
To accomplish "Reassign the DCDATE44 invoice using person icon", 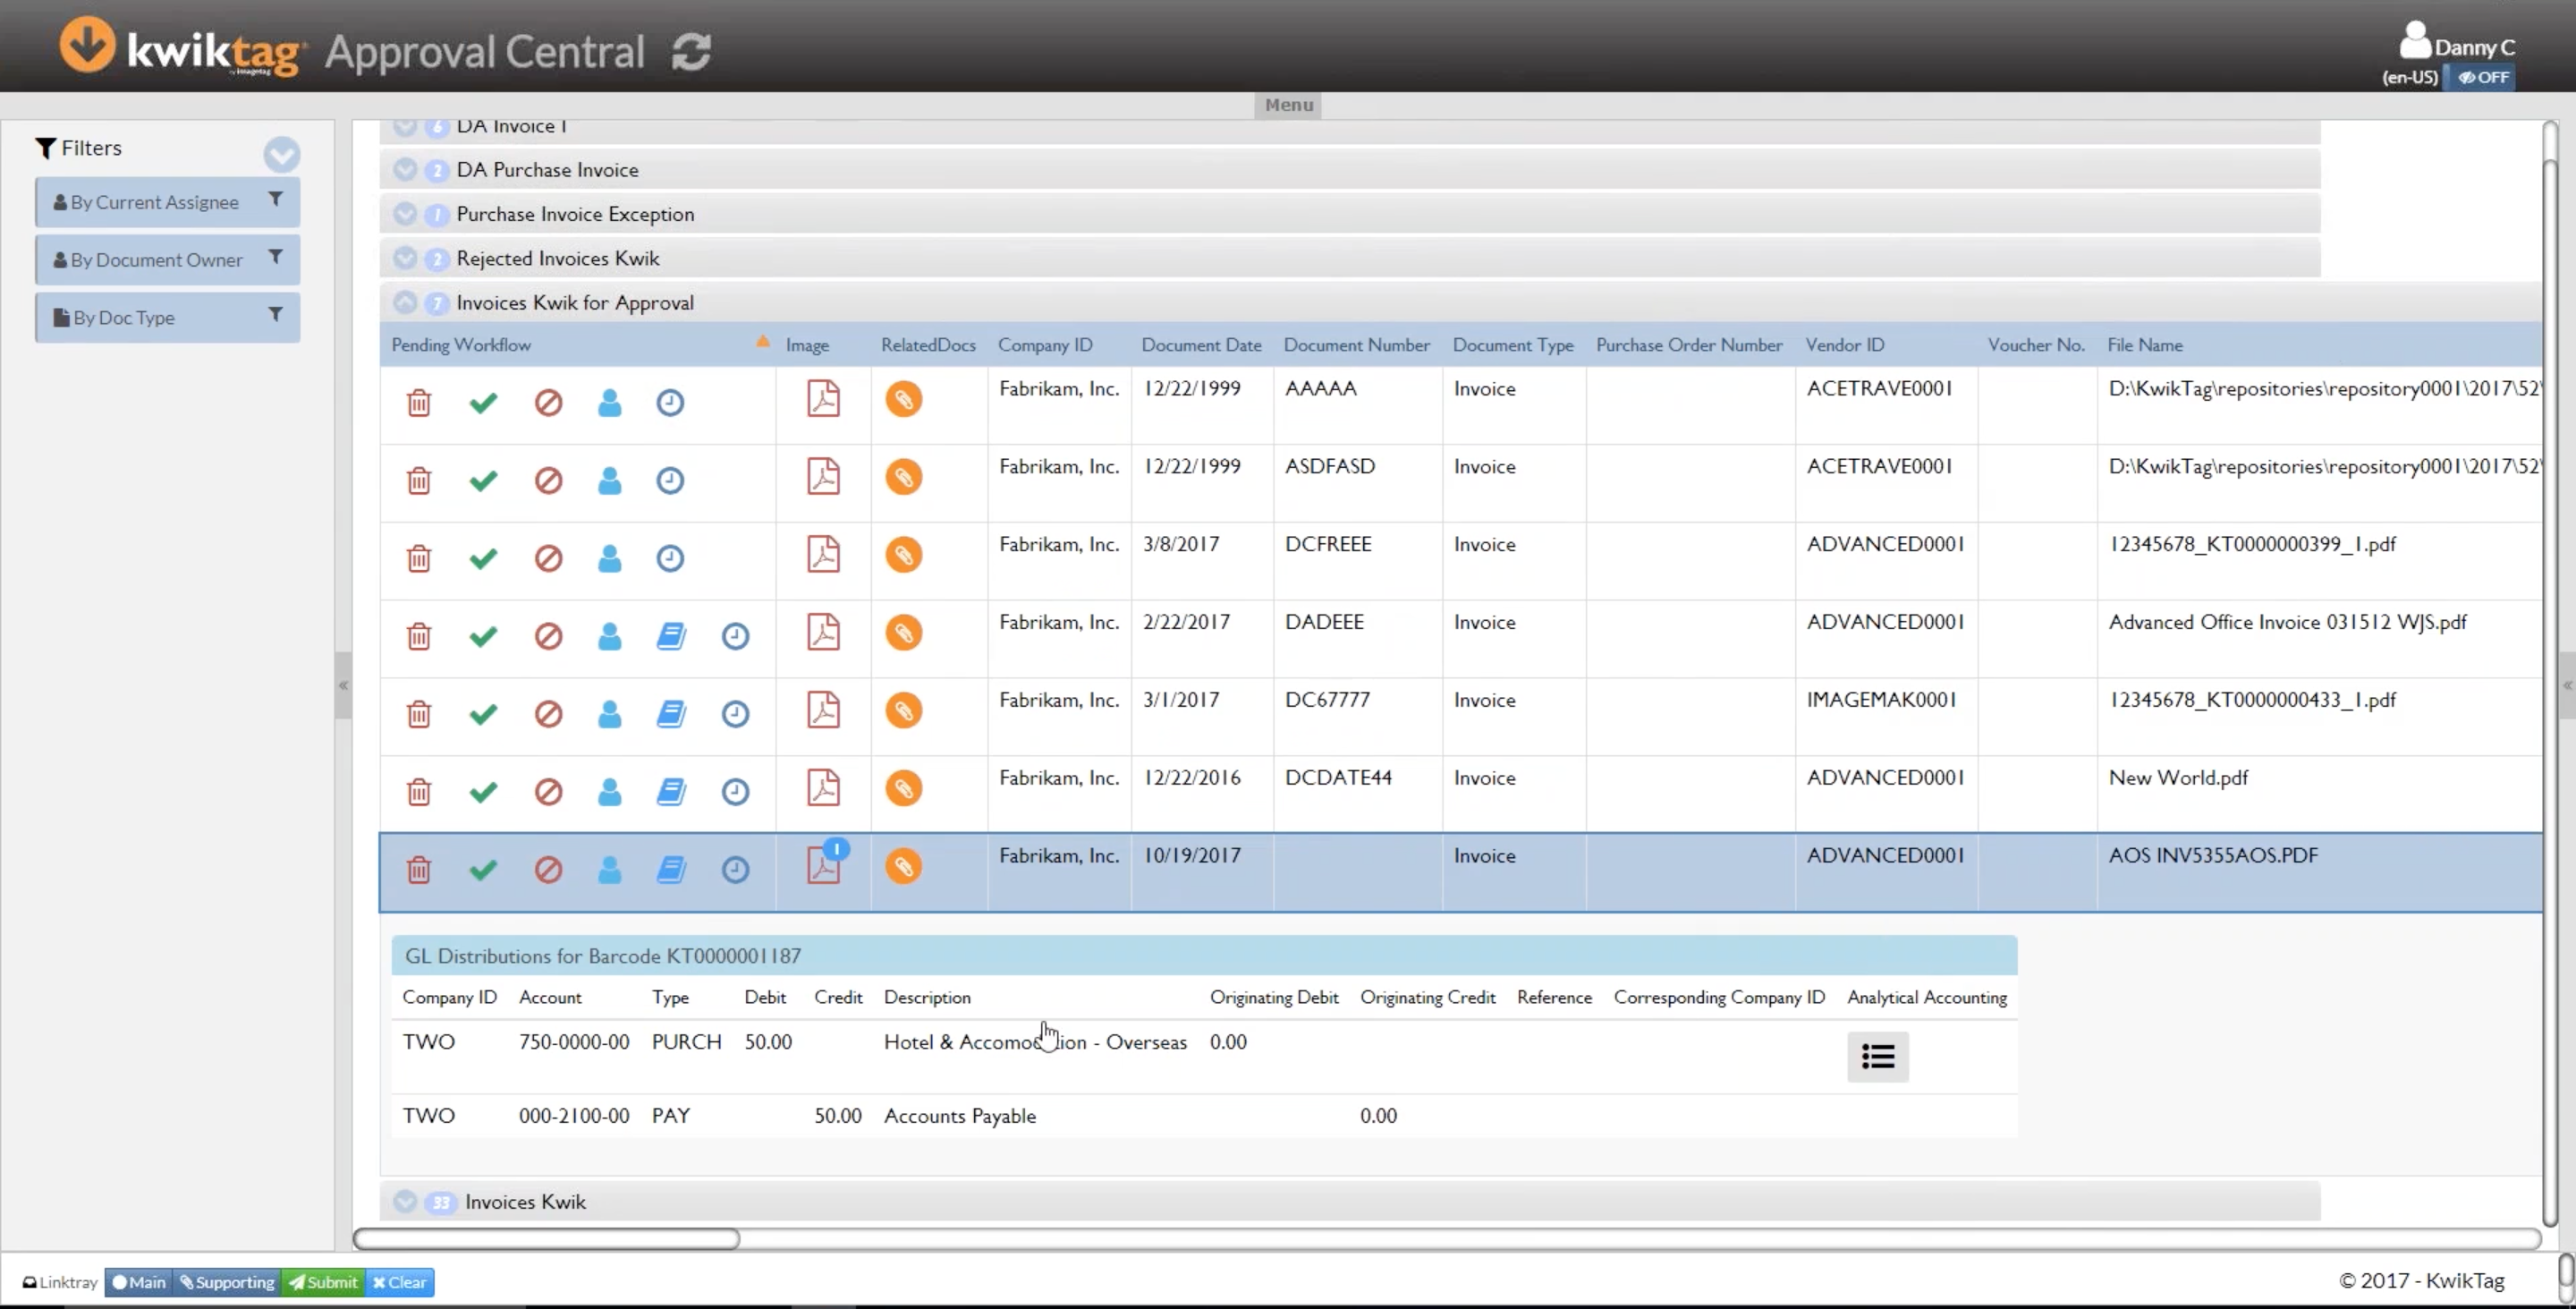I will 609,792.
